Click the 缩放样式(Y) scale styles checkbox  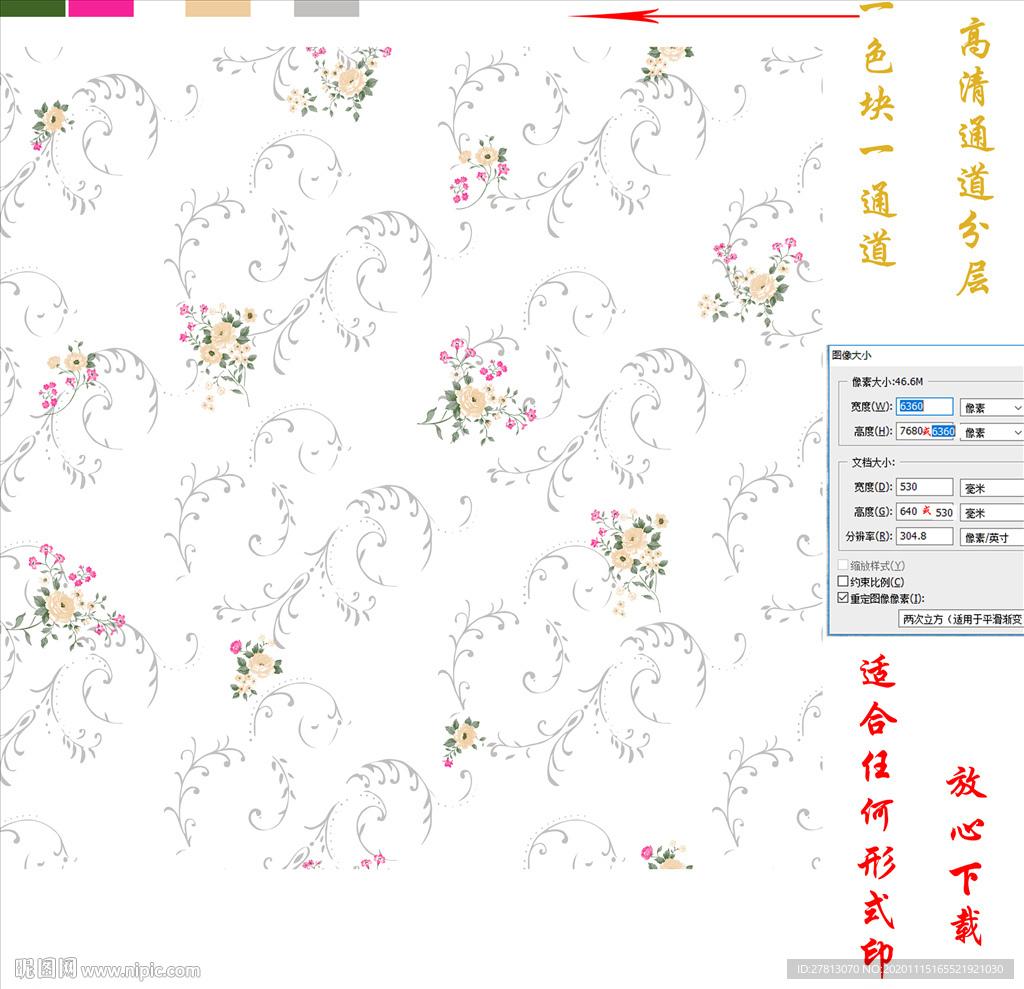(843, 565)
